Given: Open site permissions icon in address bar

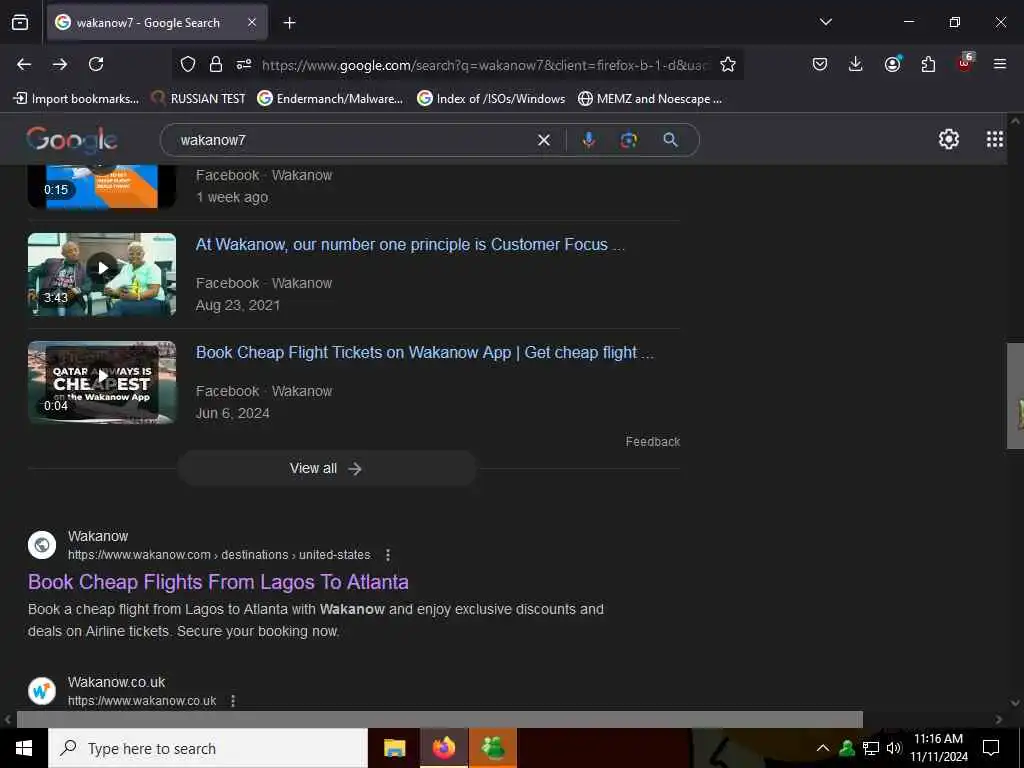Looking at the screenshot, I should click(244, 64).
